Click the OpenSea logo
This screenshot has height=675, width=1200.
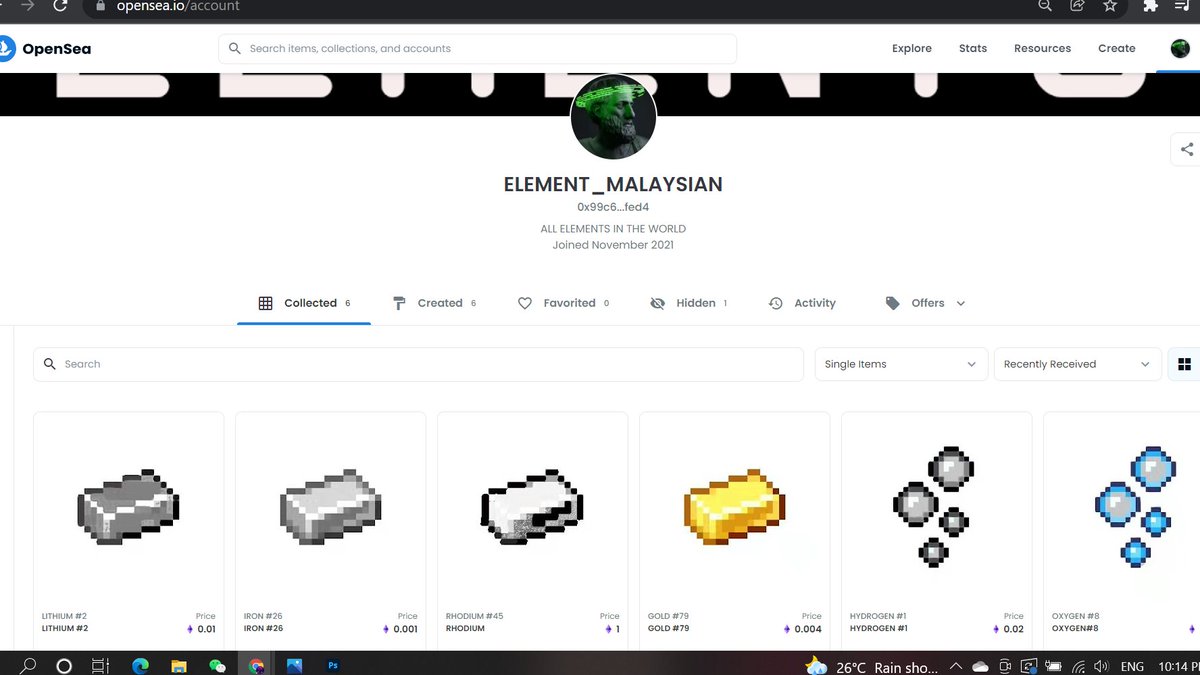click(x=46, y=48)
